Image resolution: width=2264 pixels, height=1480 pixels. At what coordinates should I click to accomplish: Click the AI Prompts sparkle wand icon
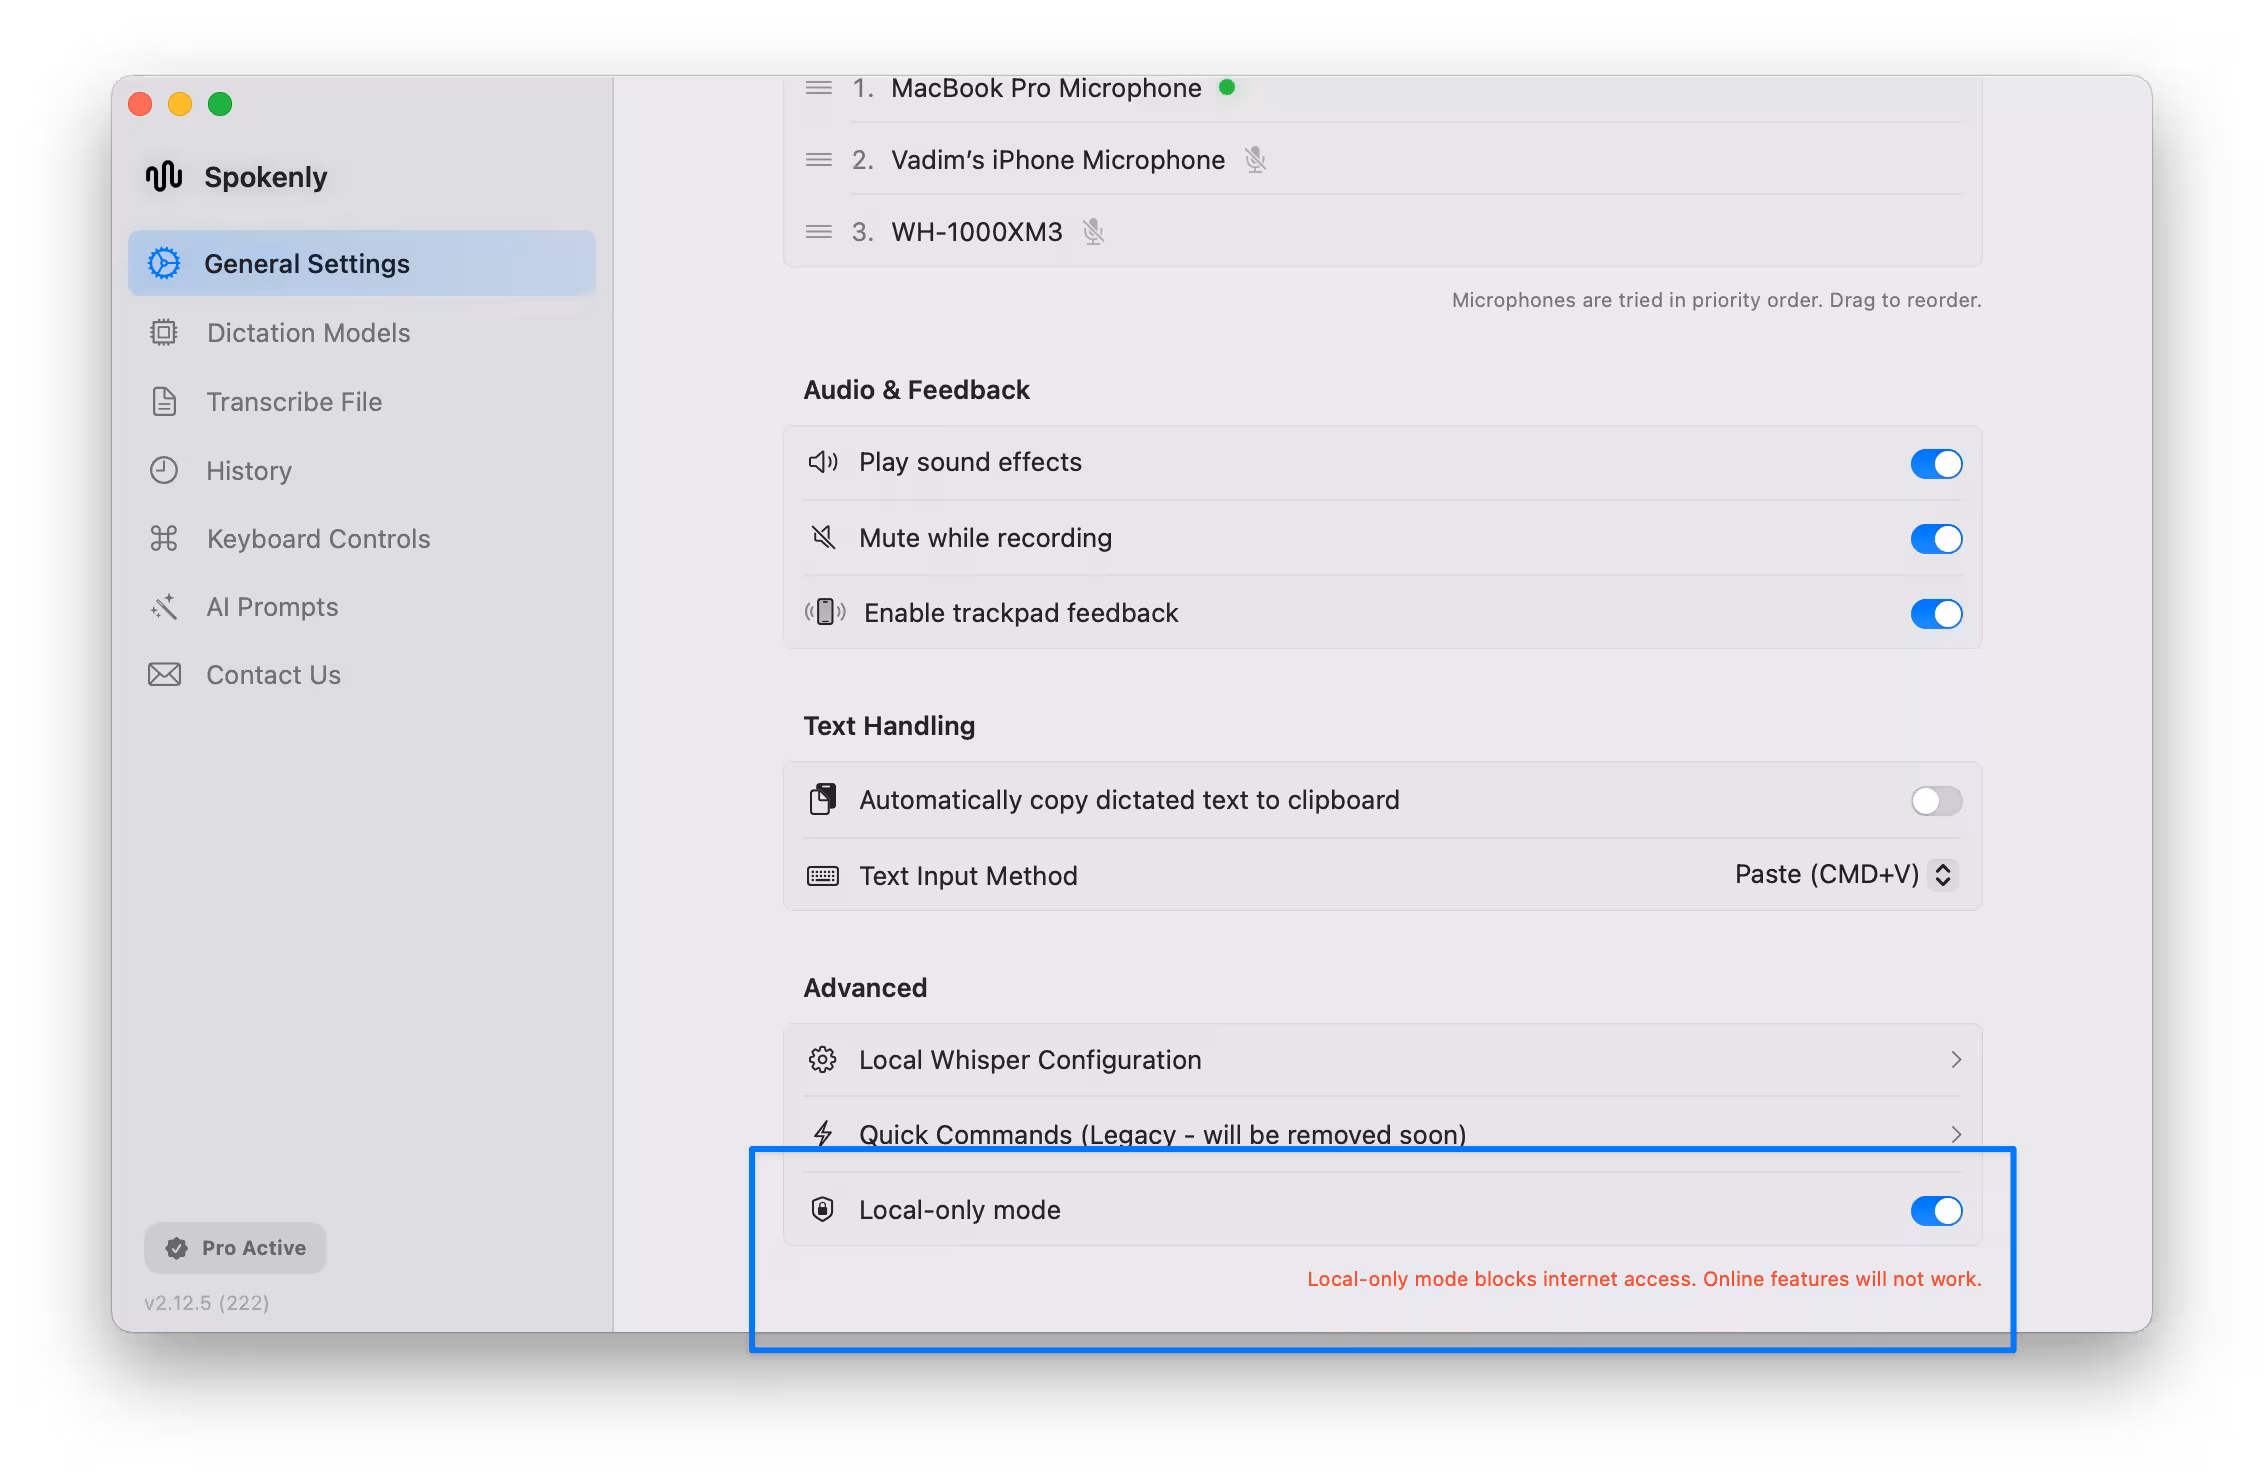[x=164, y=606]
